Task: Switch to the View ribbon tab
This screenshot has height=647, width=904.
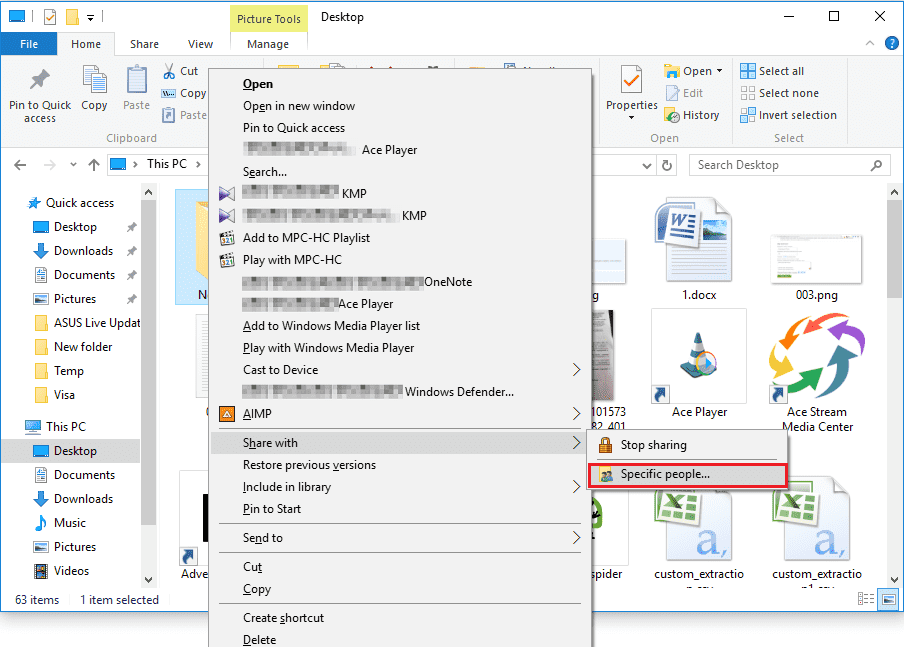Action: [200, 44]
